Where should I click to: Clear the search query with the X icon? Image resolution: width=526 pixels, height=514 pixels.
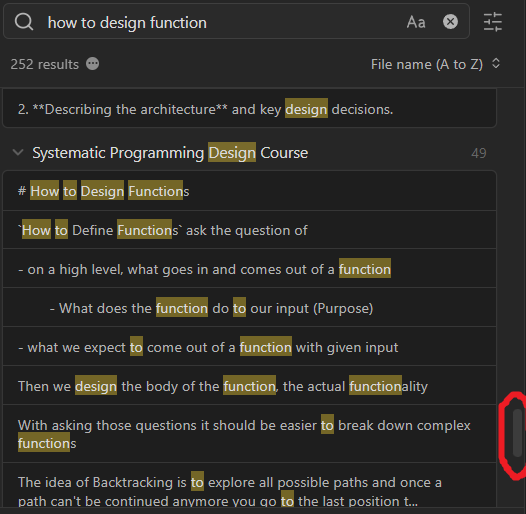pyautogui.click(x=450, y=22)
